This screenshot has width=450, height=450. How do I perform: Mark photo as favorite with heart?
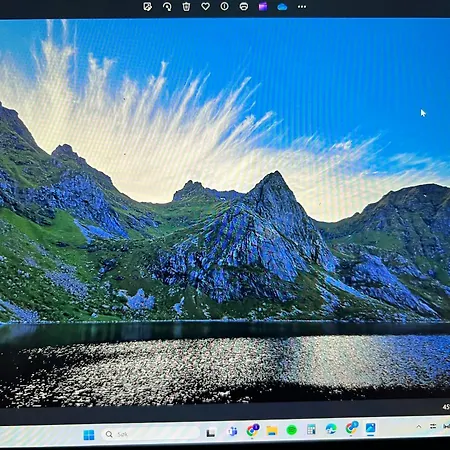tap(205, 6)
